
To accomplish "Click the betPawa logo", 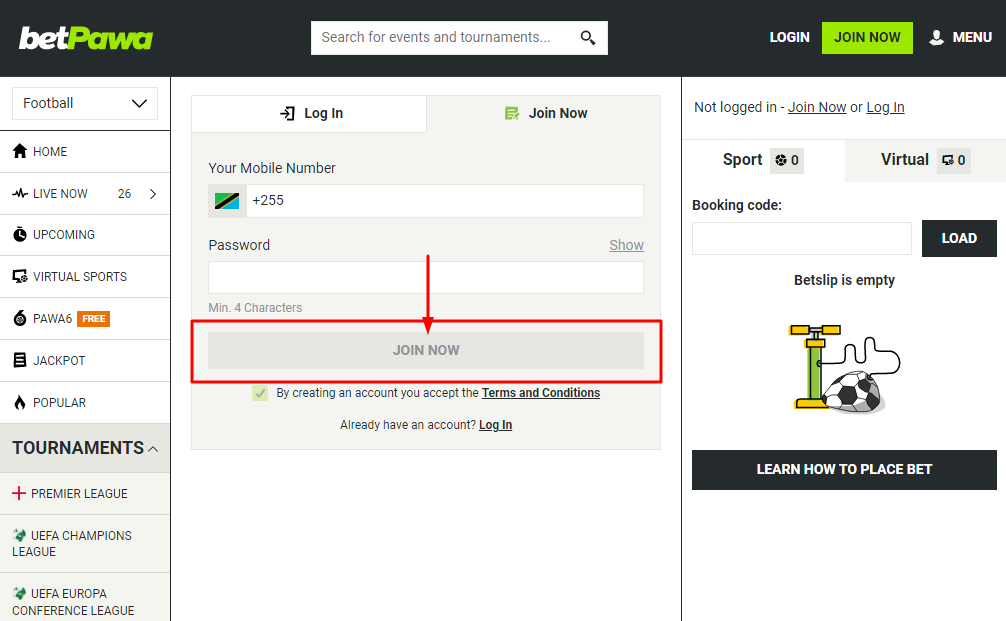I will coord(86,38).
